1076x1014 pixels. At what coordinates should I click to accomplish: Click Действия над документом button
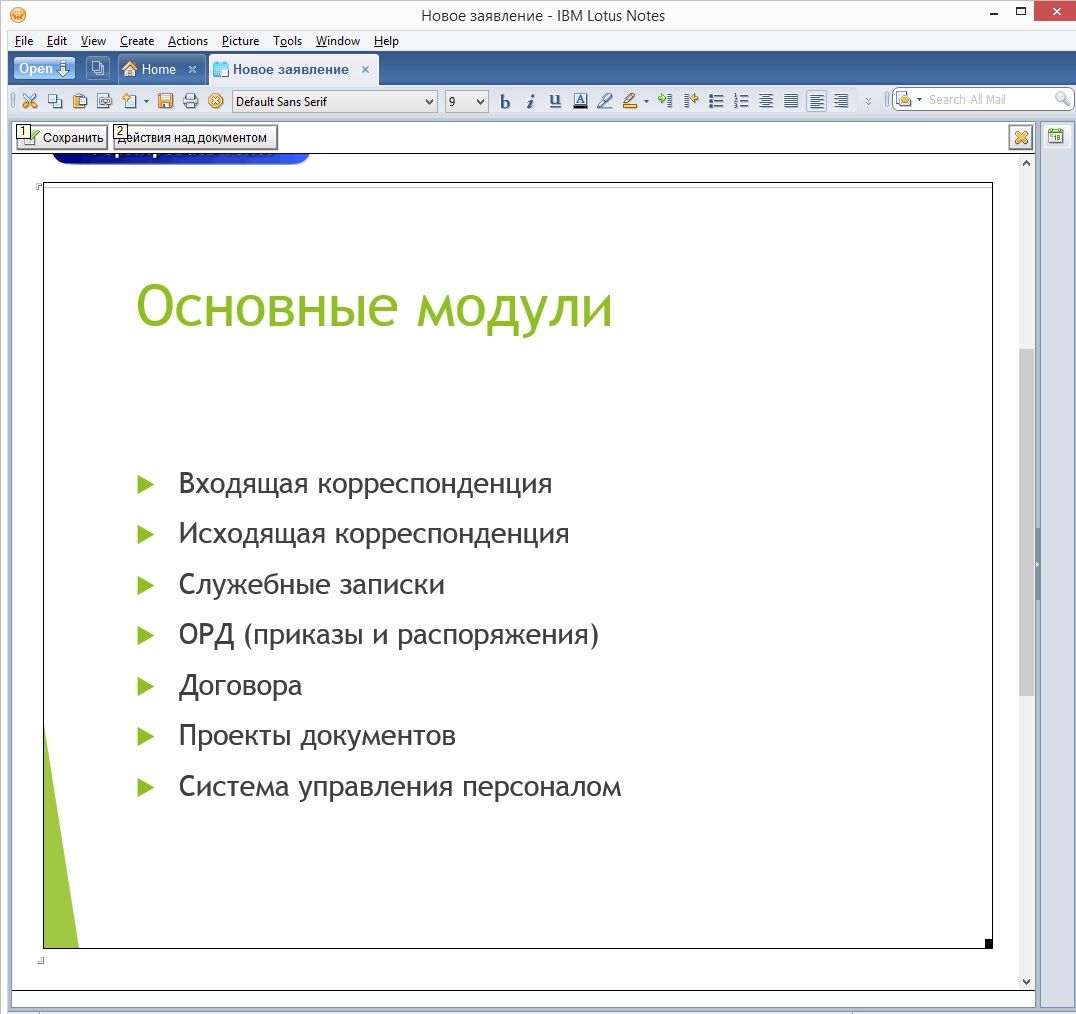195,138
